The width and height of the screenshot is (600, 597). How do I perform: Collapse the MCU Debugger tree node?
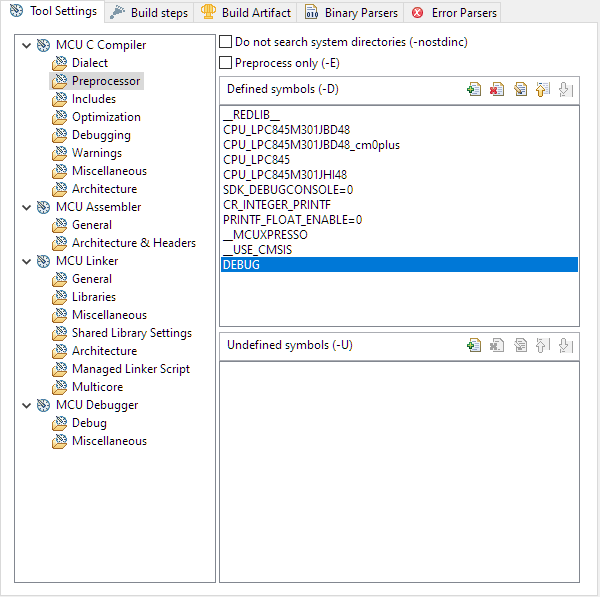click(x=26, y=405)
